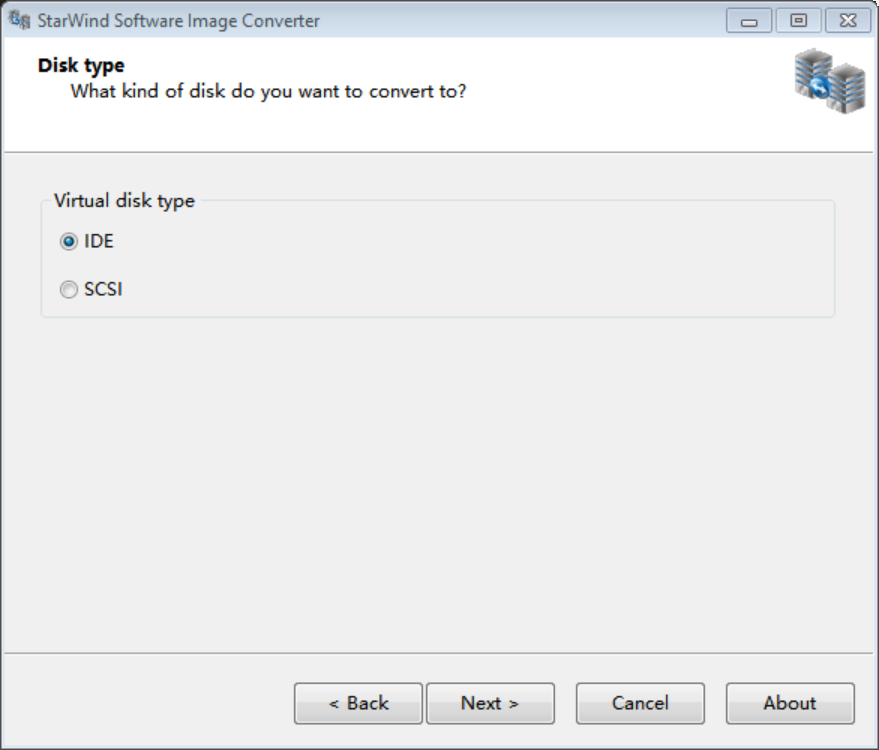Proceed by pressing Next
Viewport: 879px width, 750px height.
490,703
